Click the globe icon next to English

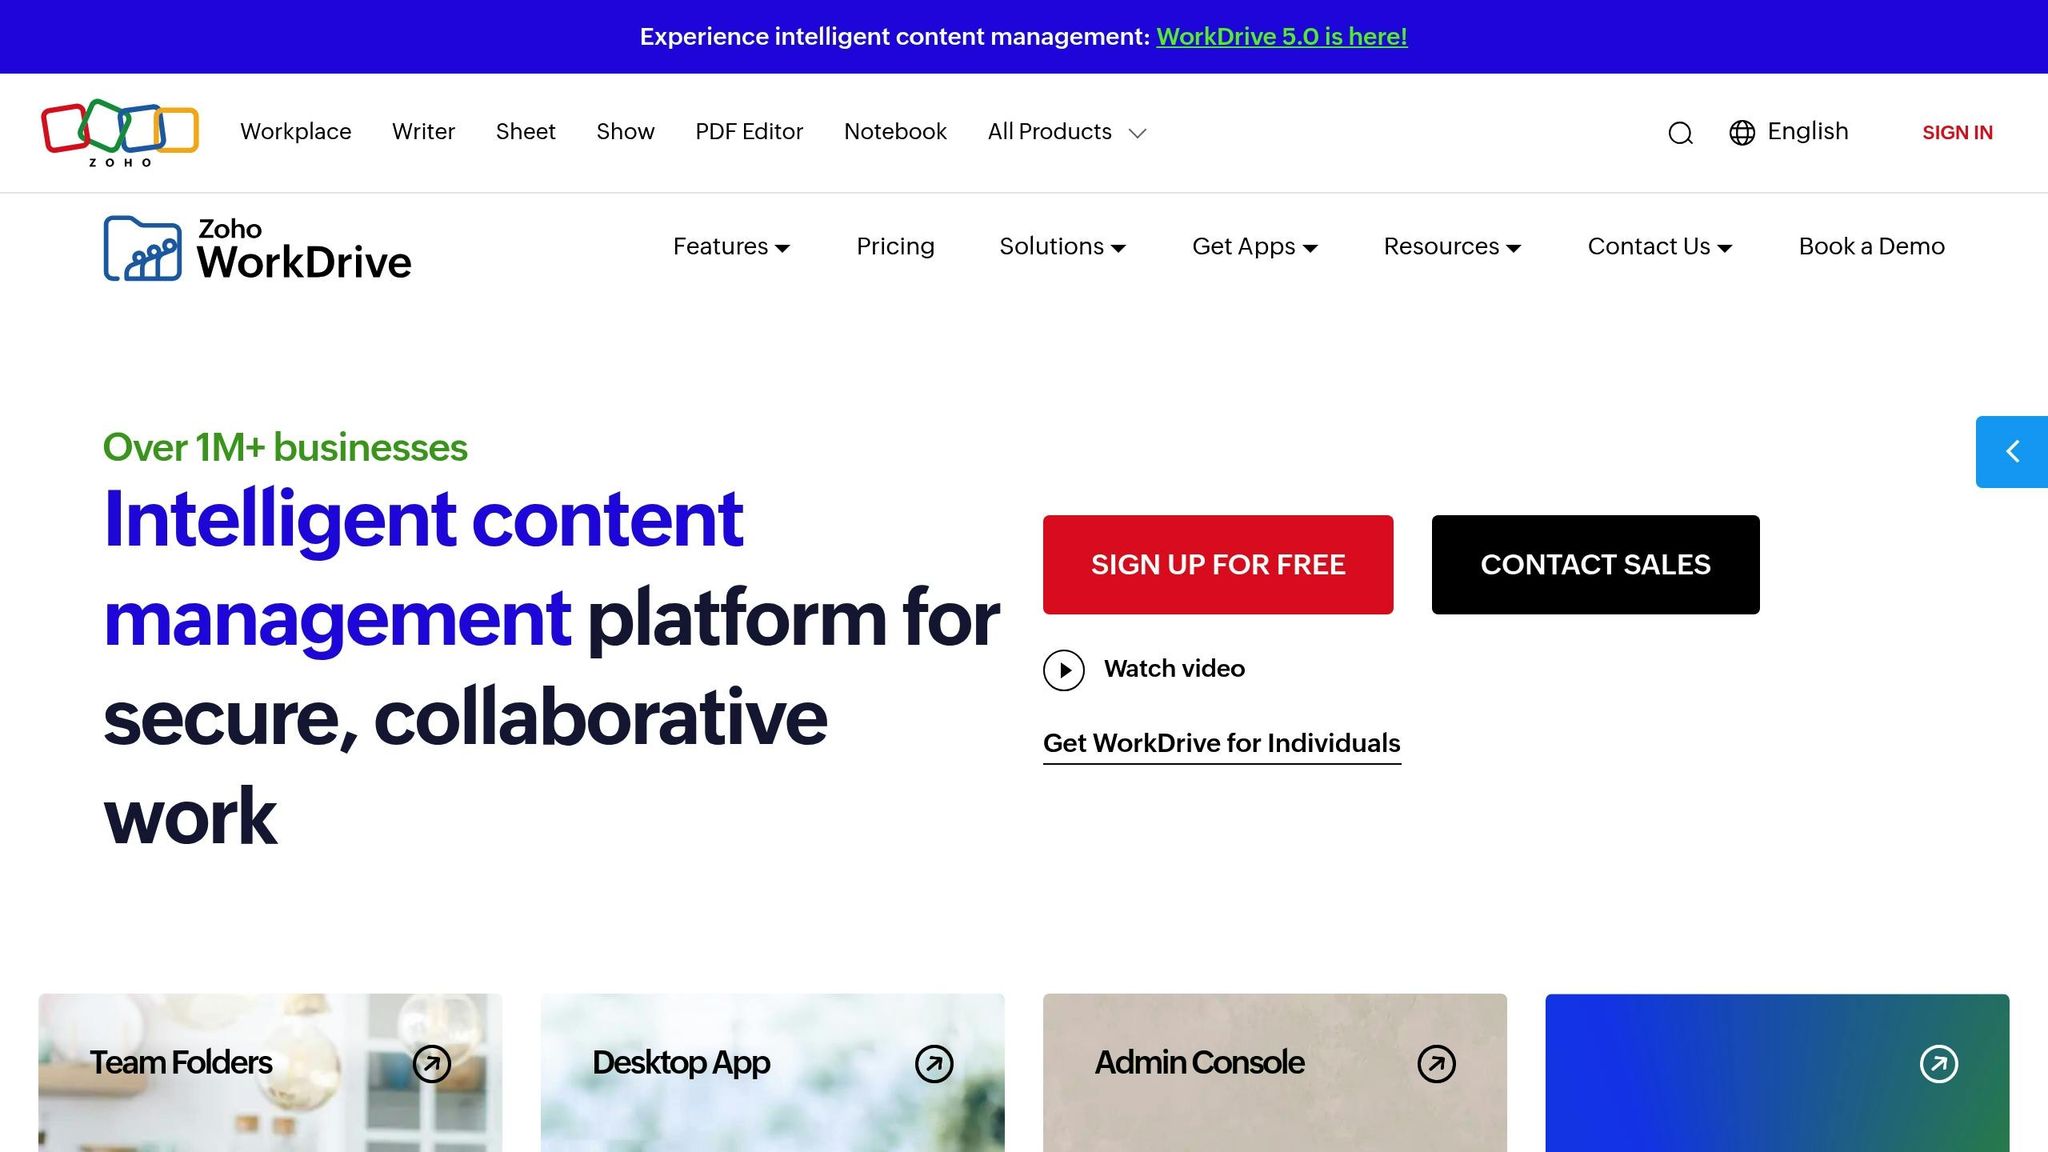(x=1742, y=133)
